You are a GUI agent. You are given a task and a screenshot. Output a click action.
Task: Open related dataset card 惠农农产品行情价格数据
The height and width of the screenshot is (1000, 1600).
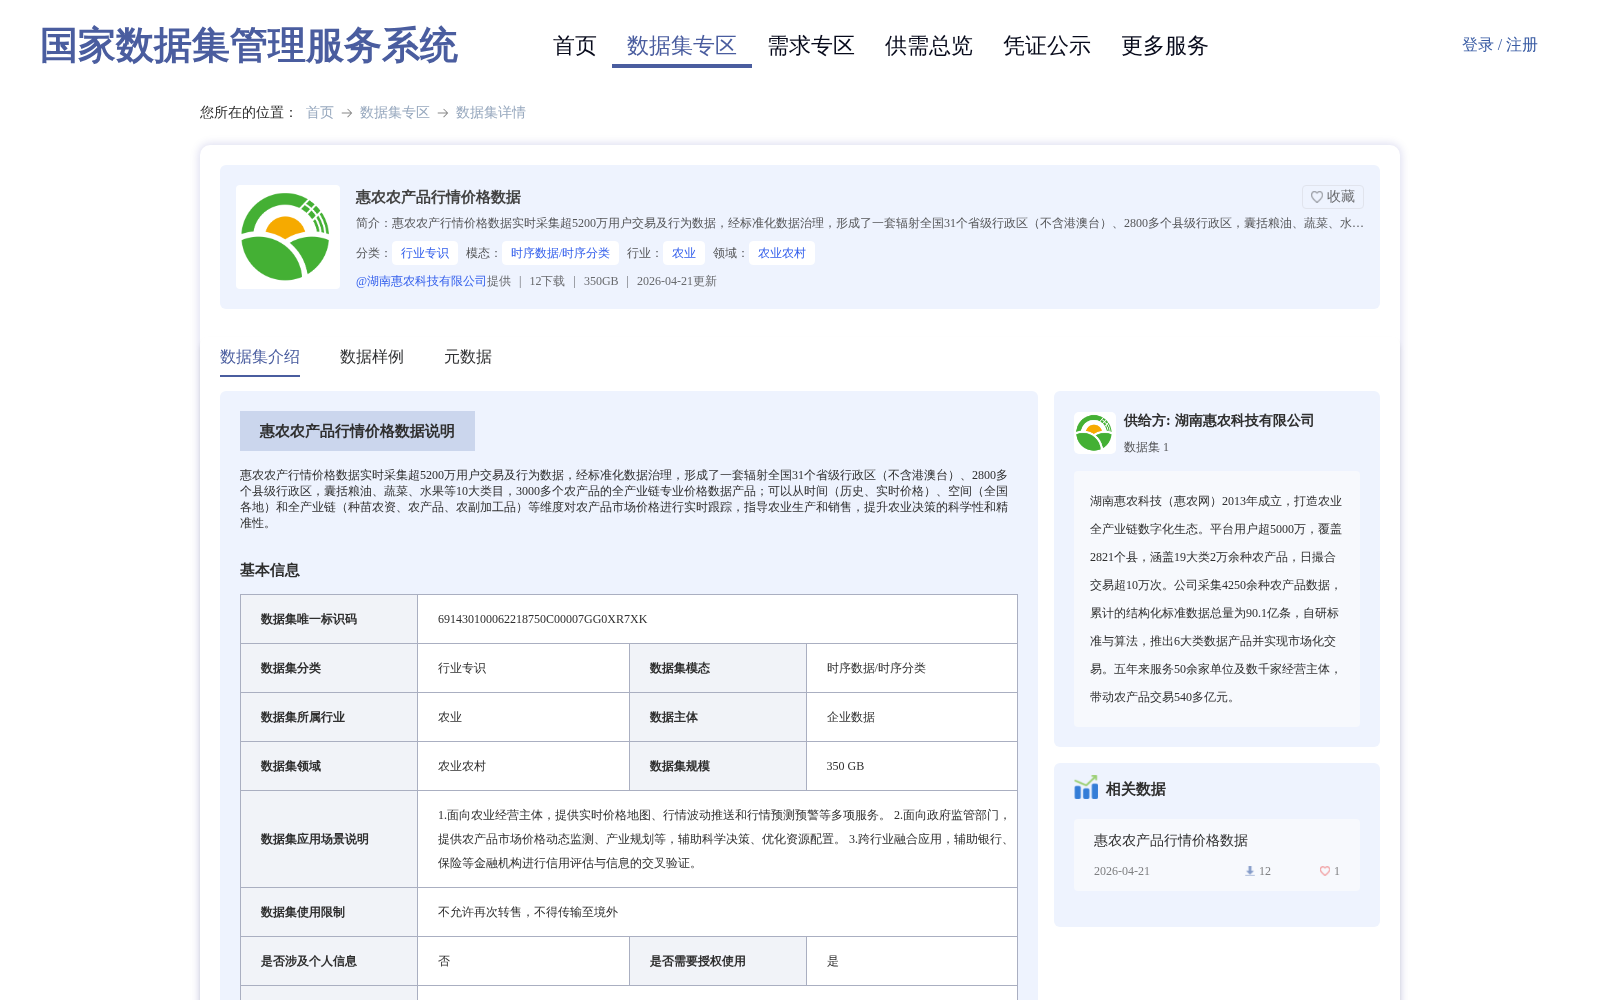point(1217,855)
